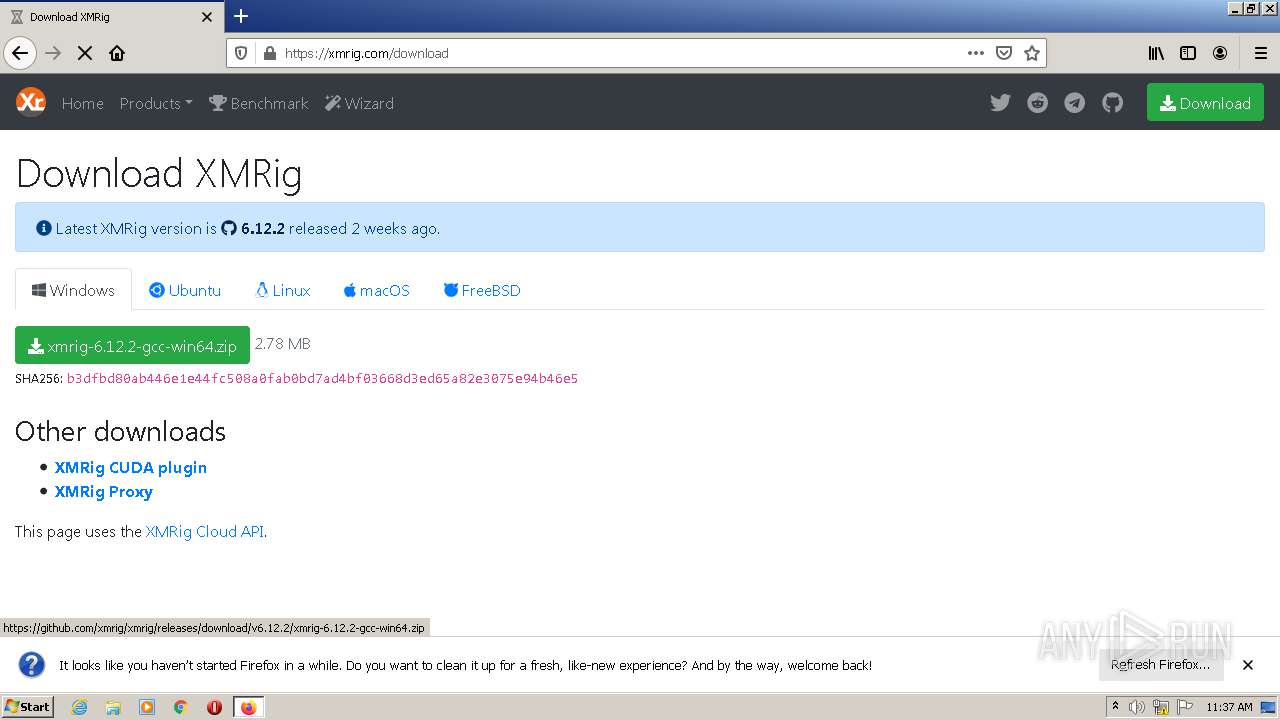Click the SHA256 hash value
Viewport: 1280px width, 720px height.
[x=322, y=378]
